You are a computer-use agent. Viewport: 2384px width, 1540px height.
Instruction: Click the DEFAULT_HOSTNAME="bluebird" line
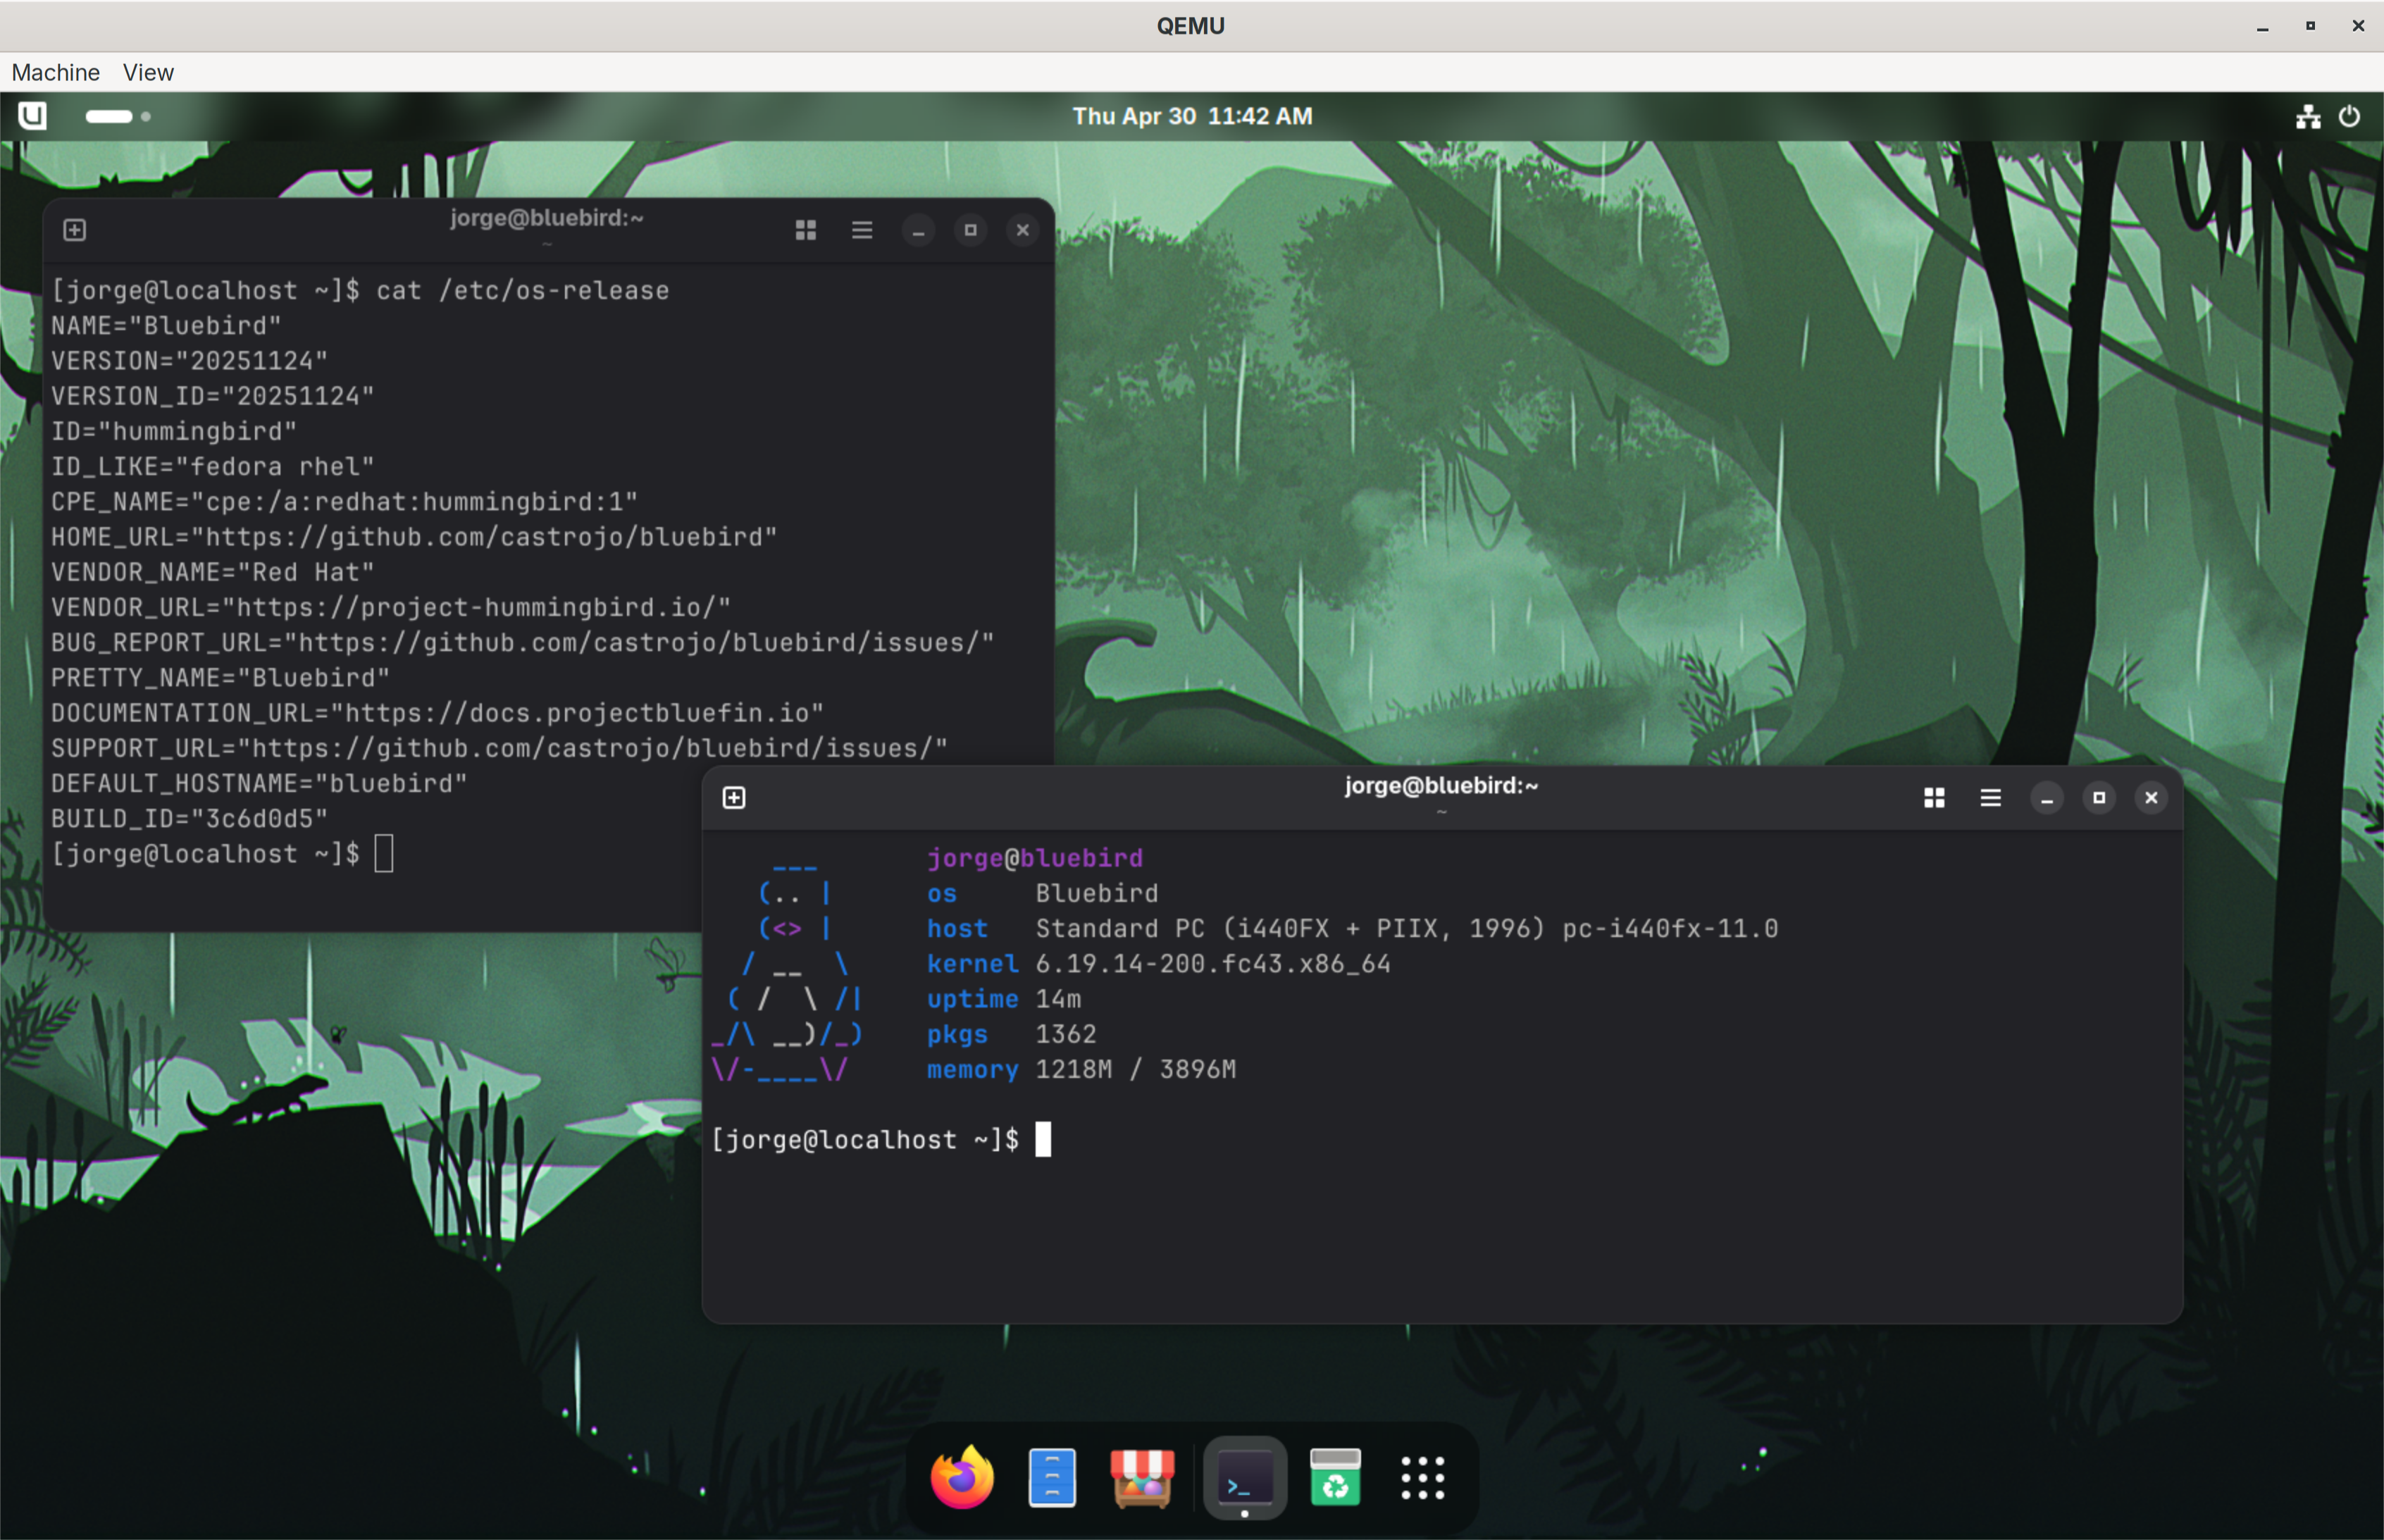tap(259, 783)
